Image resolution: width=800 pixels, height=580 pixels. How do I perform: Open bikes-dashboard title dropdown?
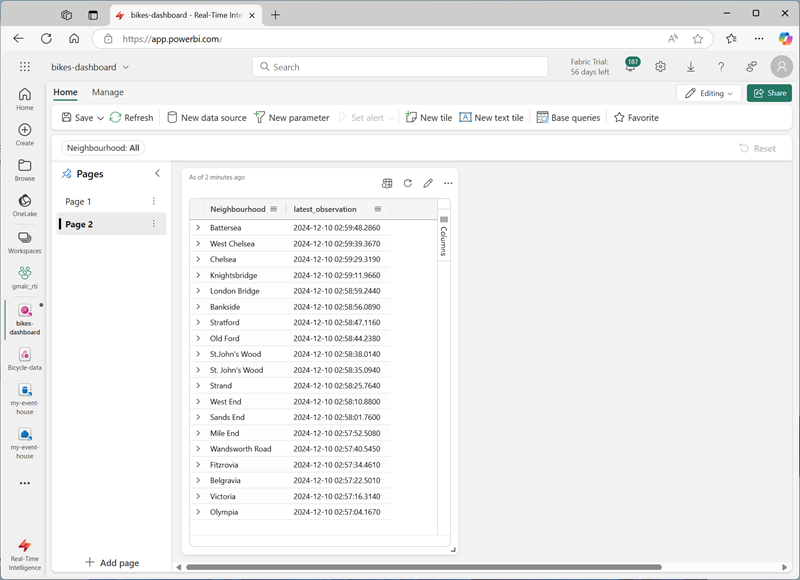point(126,67)
